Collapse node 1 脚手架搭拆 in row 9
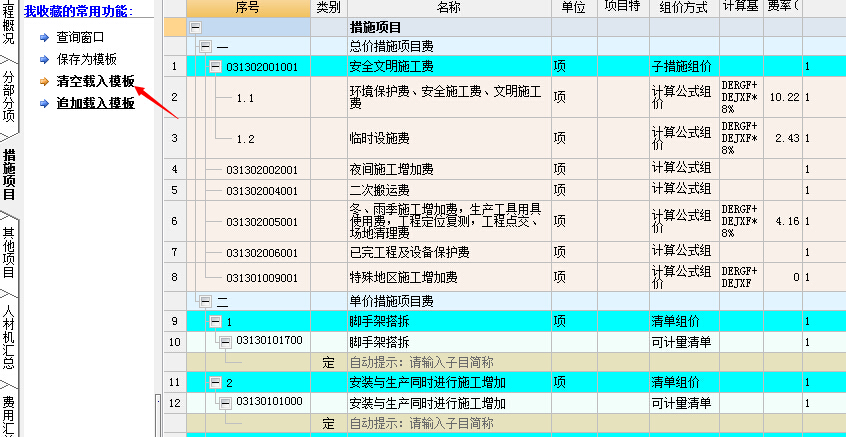Screen dimensions: 846x437 (x=216, y=322)
